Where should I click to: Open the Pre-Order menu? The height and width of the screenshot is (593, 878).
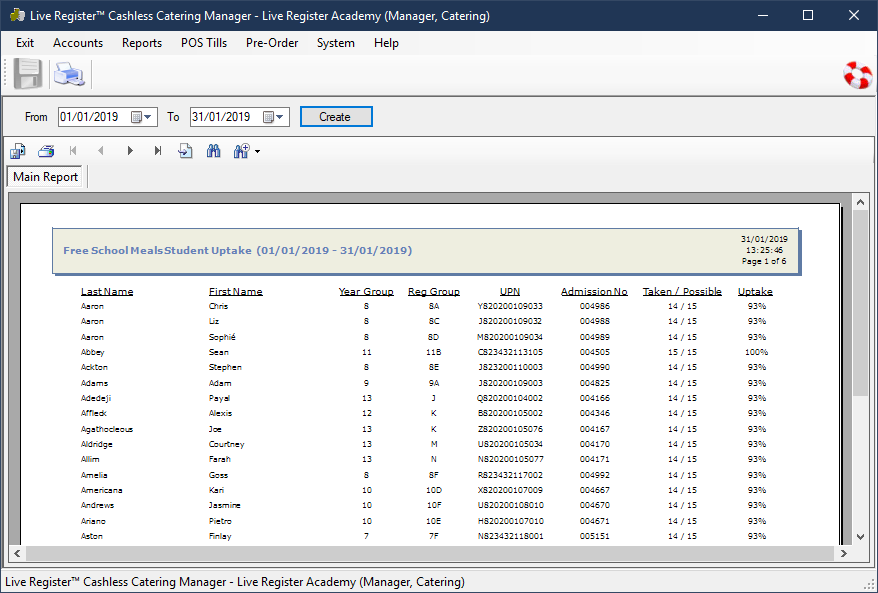272,43
